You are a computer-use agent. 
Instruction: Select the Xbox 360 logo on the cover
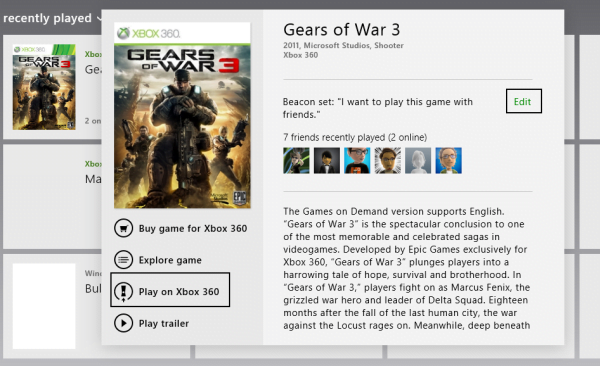[148, 33]
